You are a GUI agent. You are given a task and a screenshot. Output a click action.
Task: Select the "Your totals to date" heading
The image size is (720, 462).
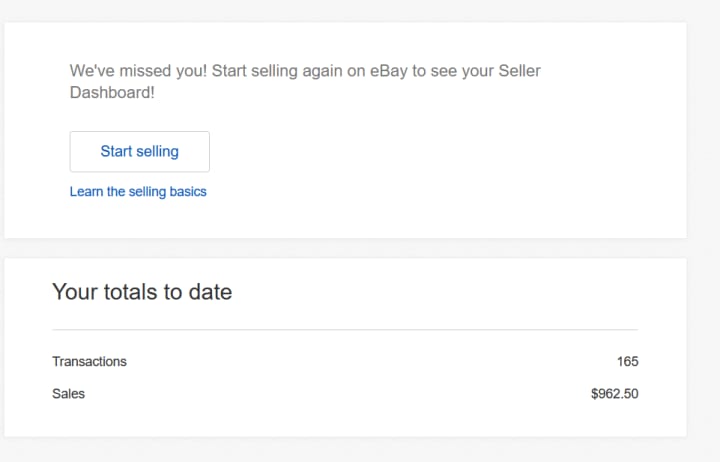(x=142, y=292)
